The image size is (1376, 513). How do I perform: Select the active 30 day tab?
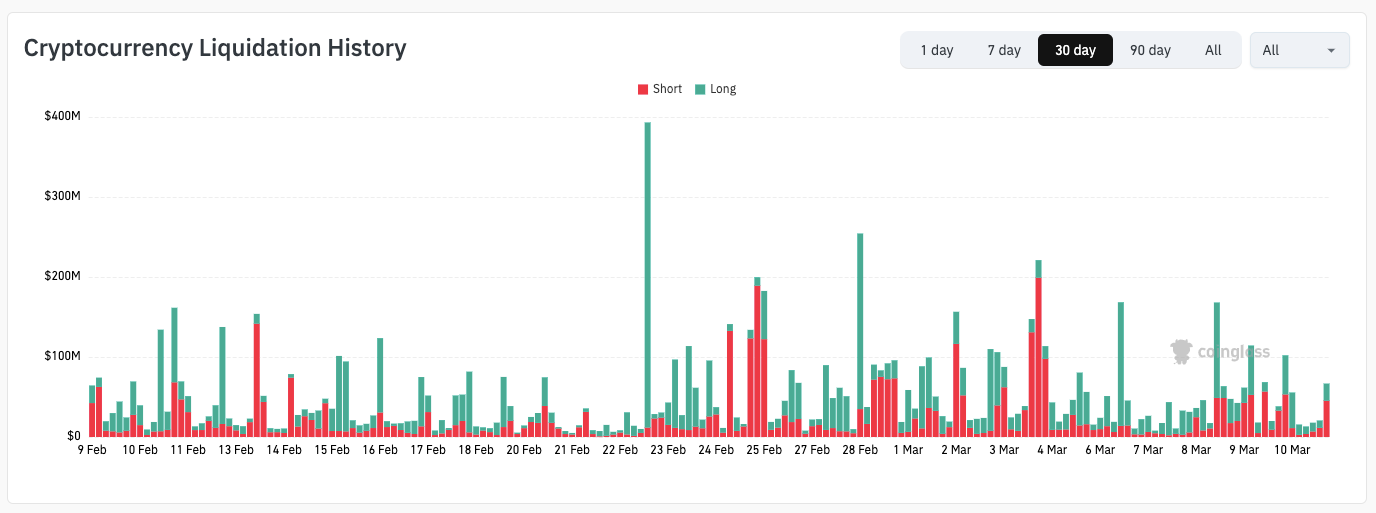pyautogui.click(x=1075, y=50)
